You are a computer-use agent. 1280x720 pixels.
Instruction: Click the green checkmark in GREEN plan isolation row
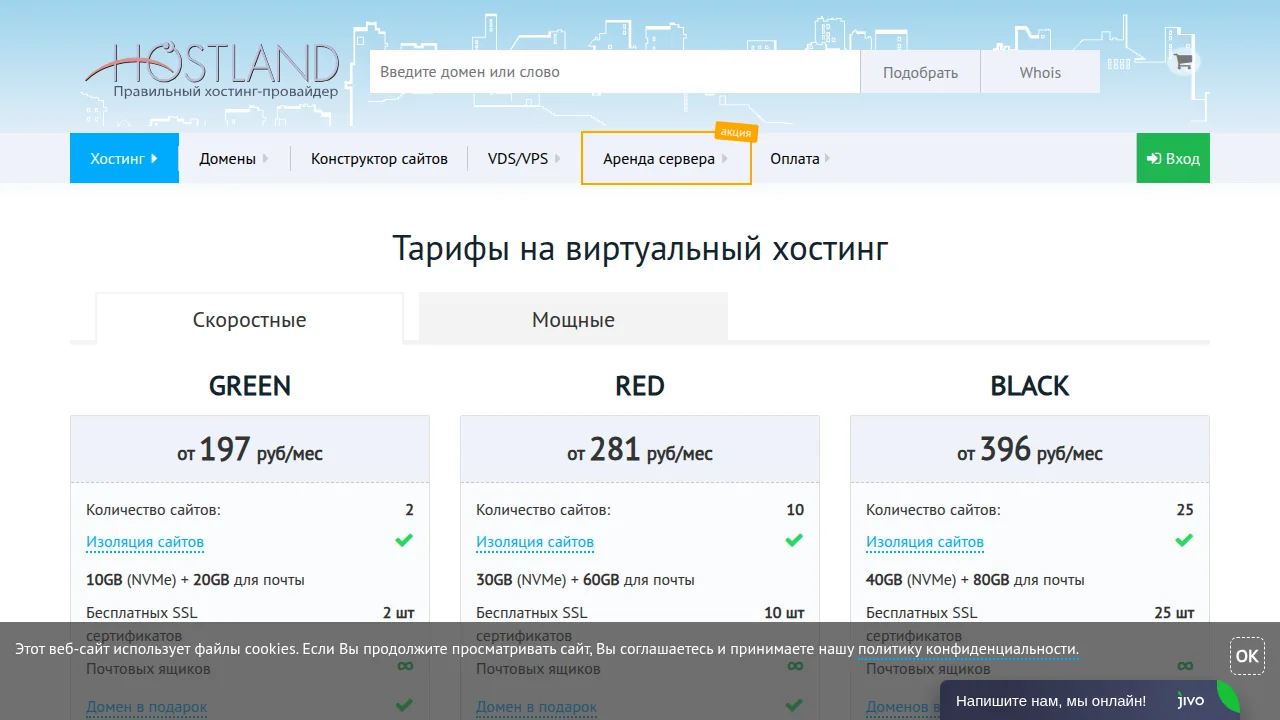(404, 540)
